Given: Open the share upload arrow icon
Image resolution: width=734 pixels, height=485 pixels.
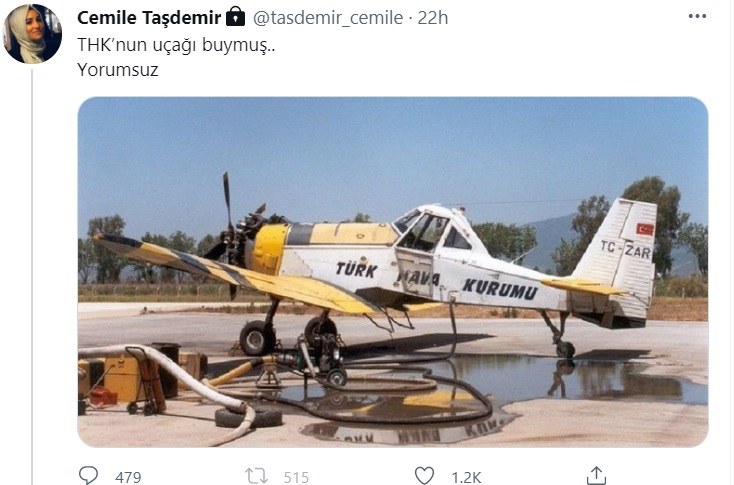Looking at the screenshot, I should click(x=596, y=475).
